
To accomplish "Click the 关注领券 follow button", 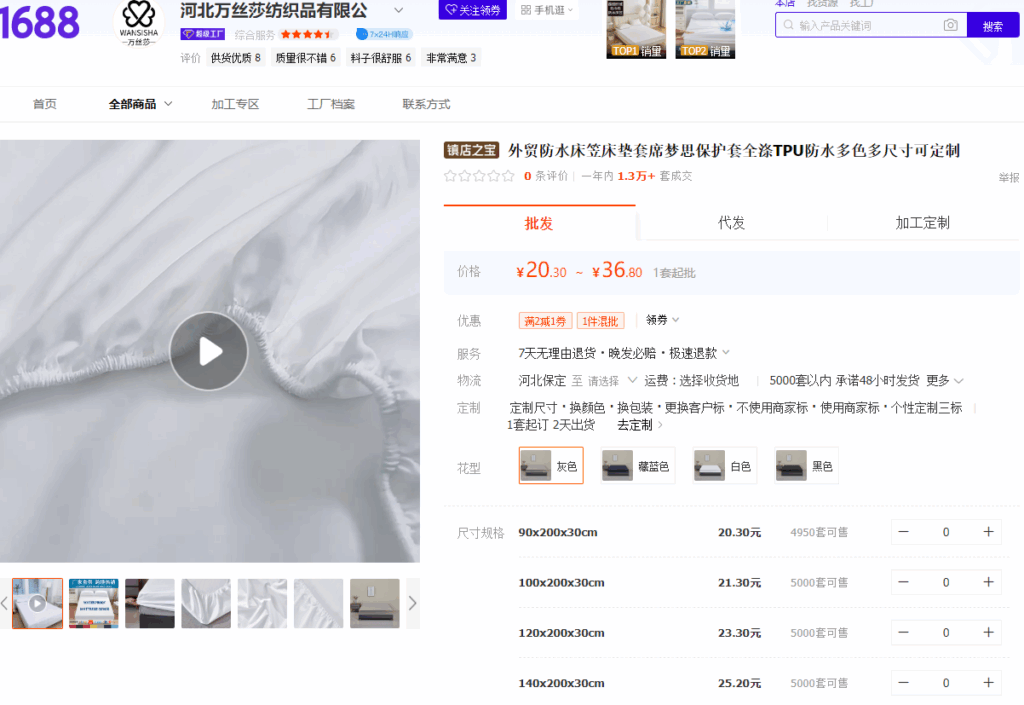I will click(x=472, y=10).
